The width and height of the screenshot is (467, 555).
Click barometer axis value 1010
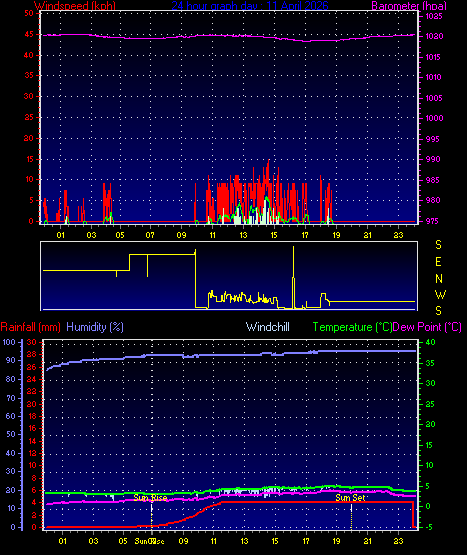[x=433, y=78]
